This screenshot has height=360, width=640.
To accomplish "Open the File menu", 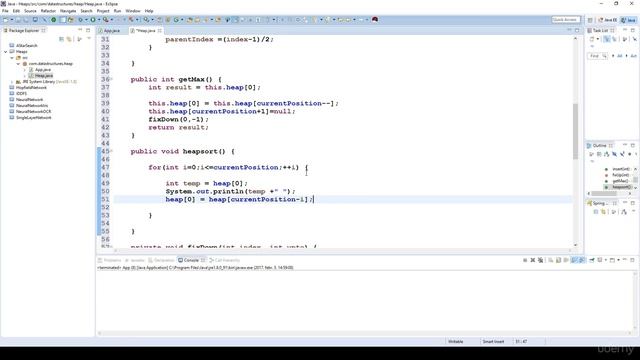I will 5,11.
